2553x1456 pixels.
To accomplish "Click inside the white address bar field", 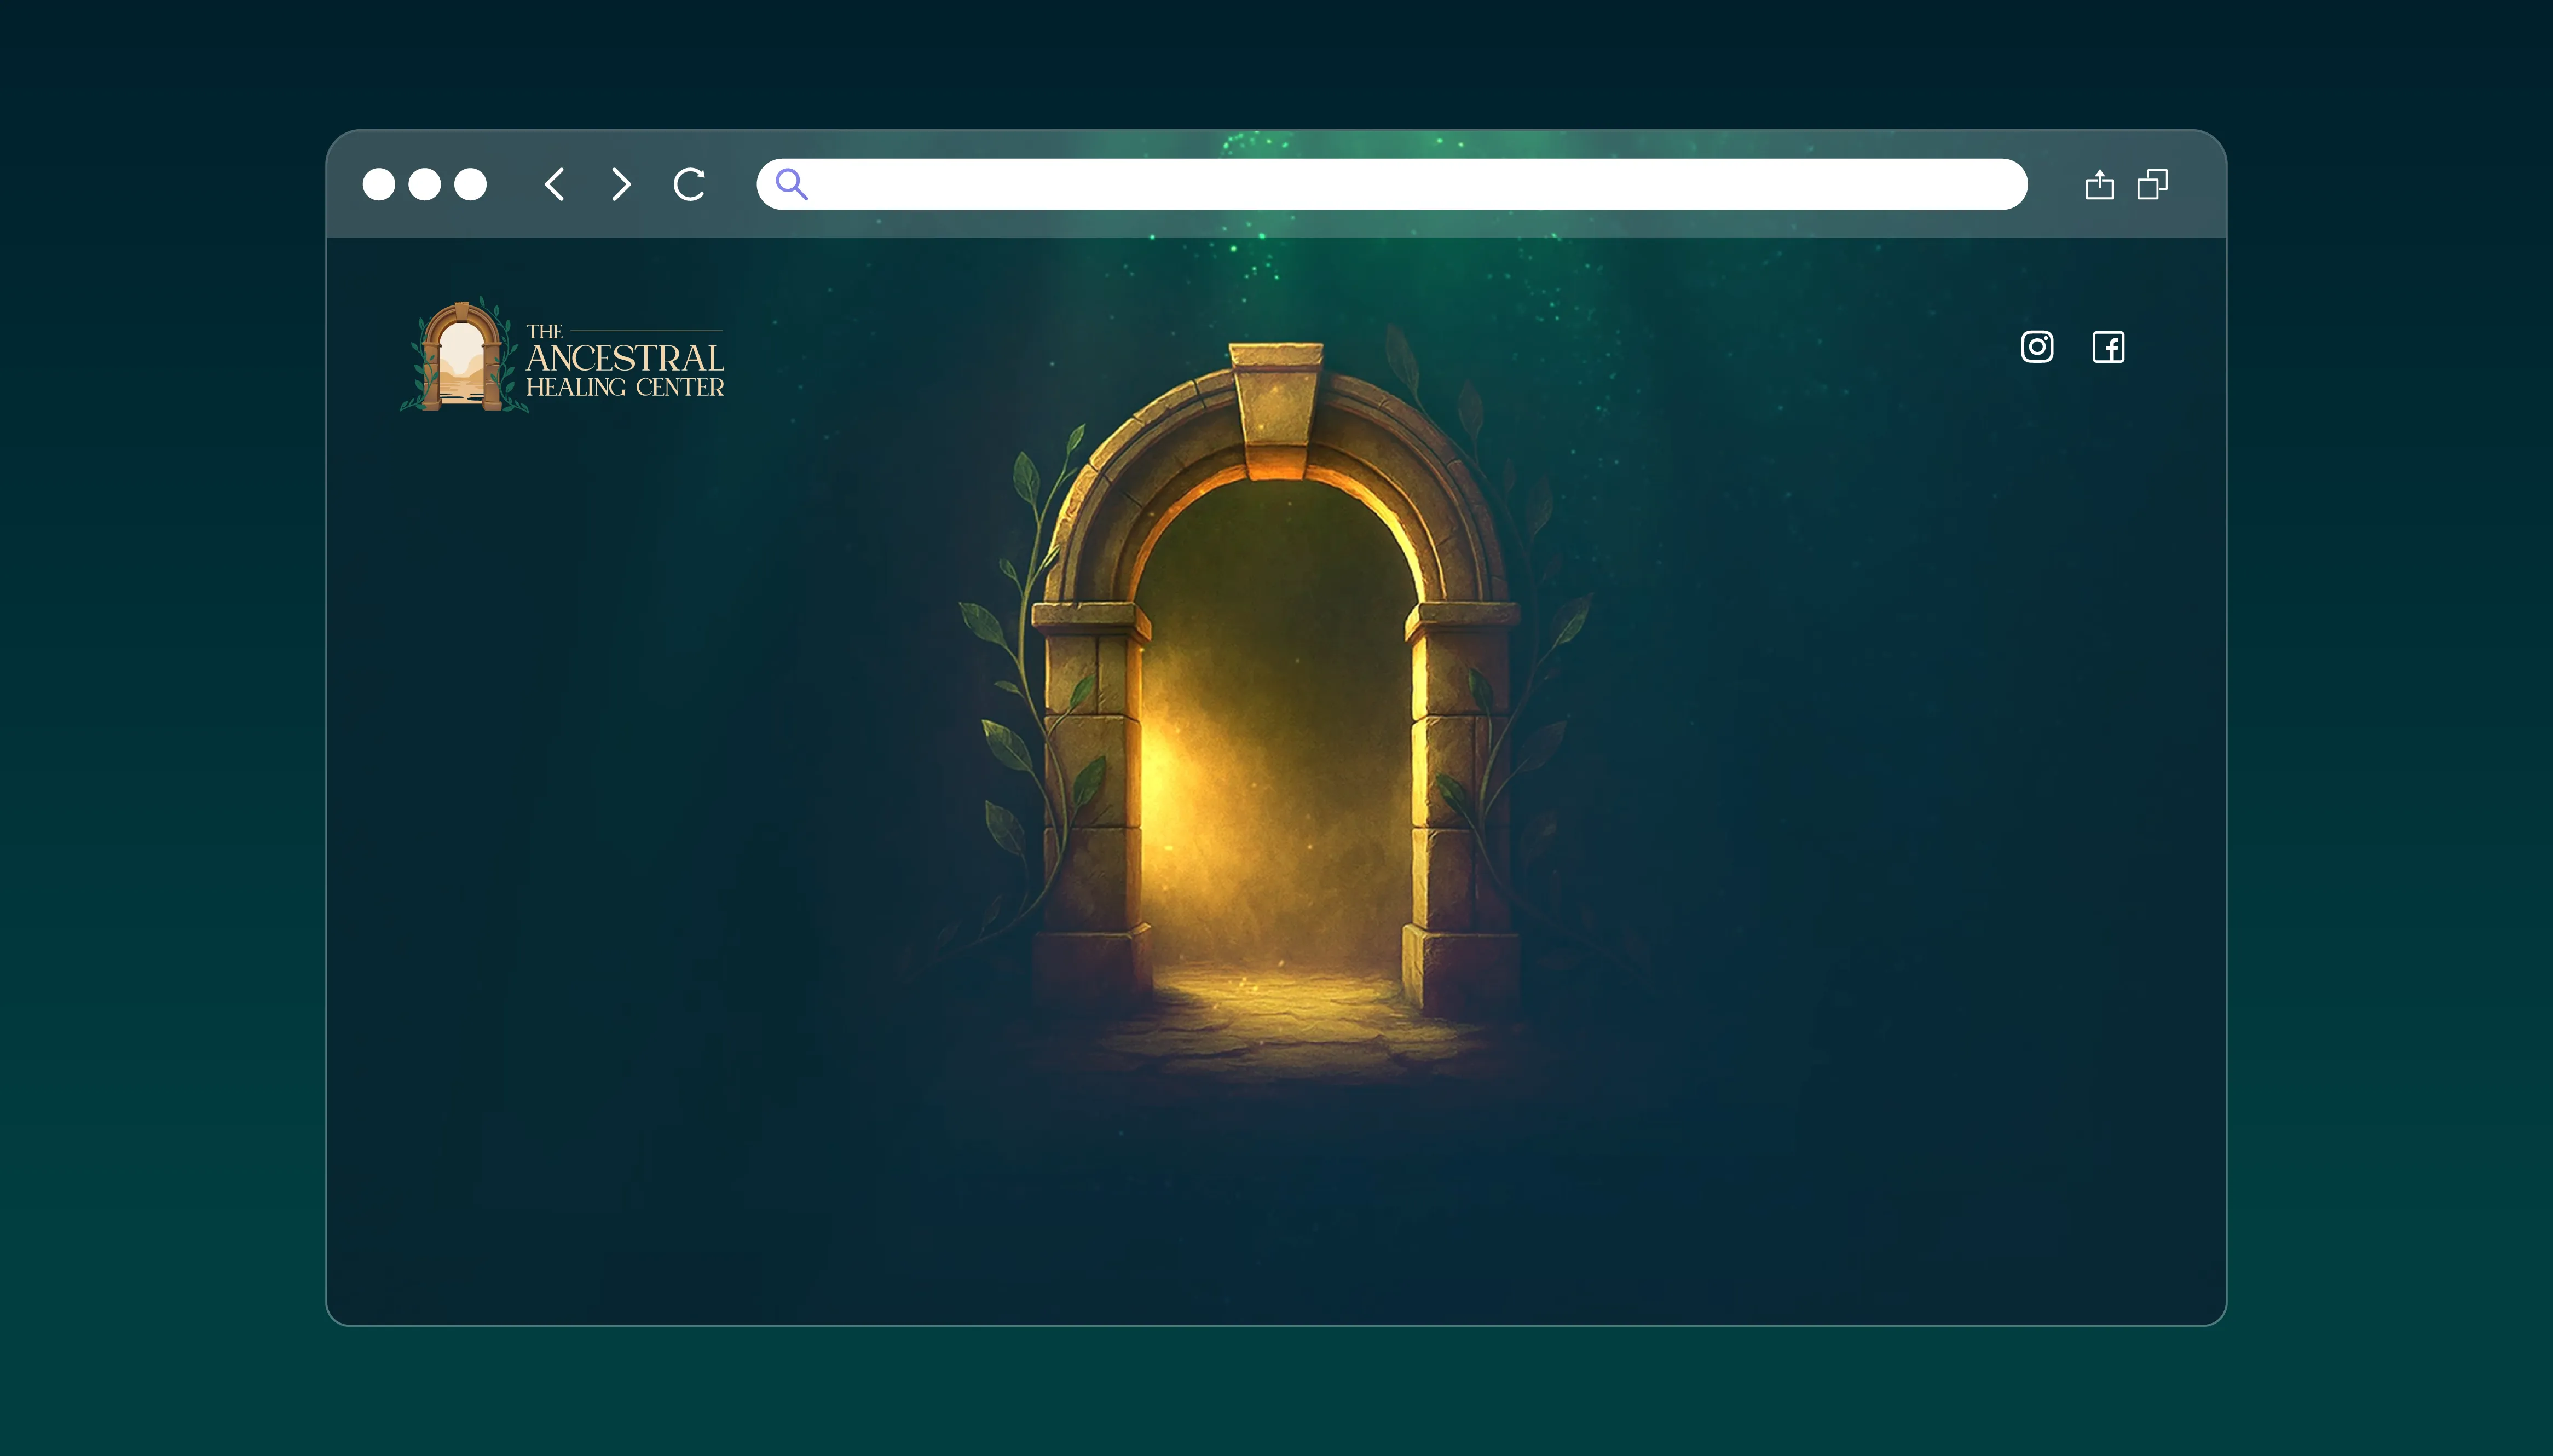I will pyautogui.click(x=1391, y=184).
